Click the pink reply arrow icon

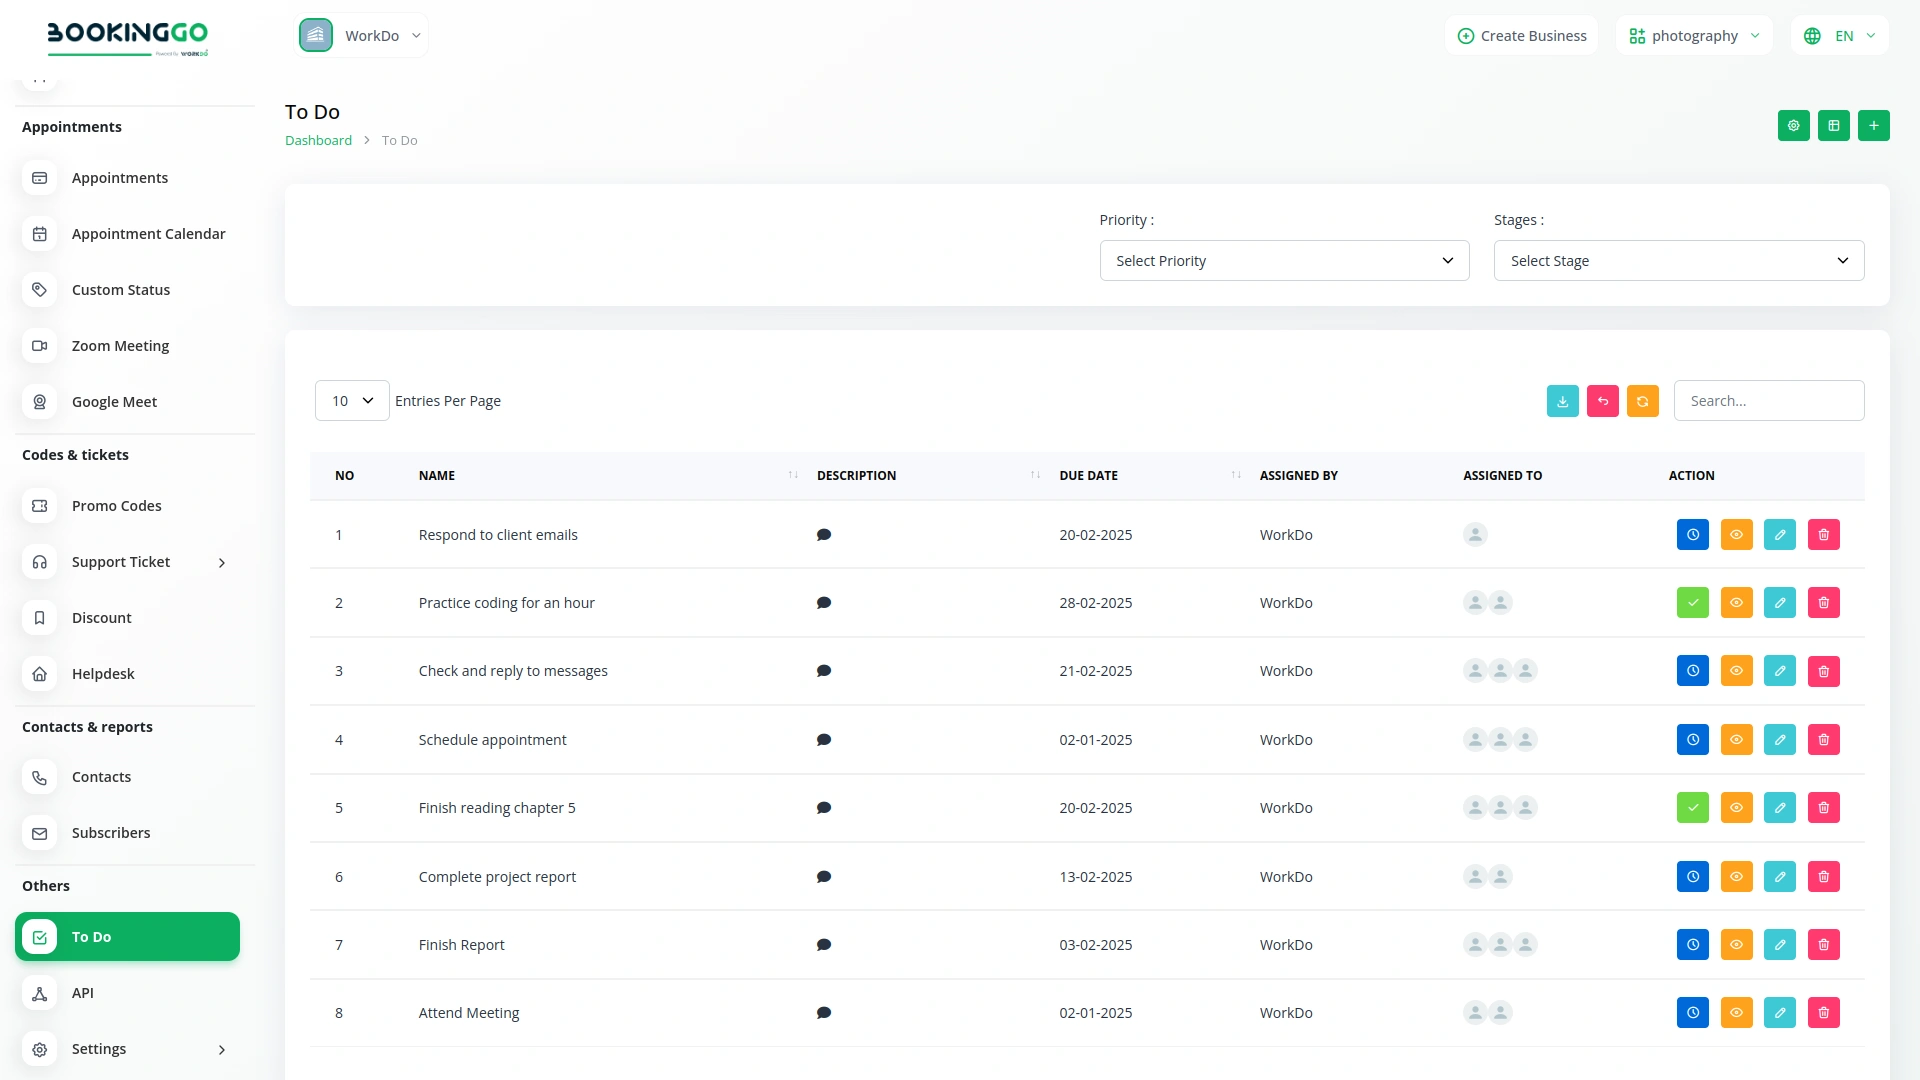[x=1602, y=401]
